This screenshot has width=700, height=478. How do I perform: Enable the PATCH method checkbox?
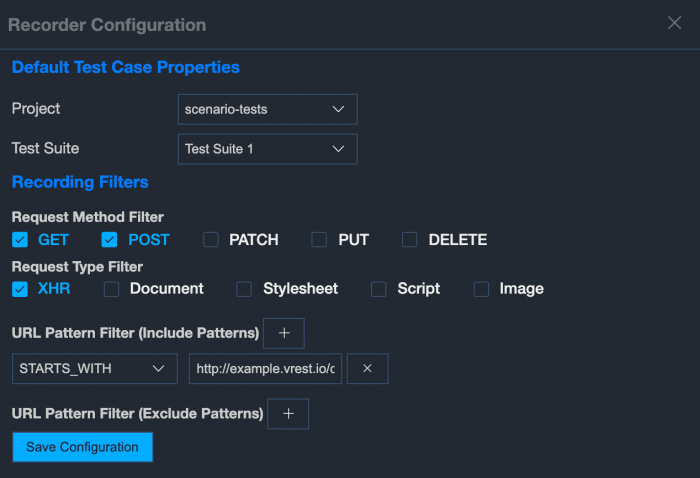coord(211,240)
